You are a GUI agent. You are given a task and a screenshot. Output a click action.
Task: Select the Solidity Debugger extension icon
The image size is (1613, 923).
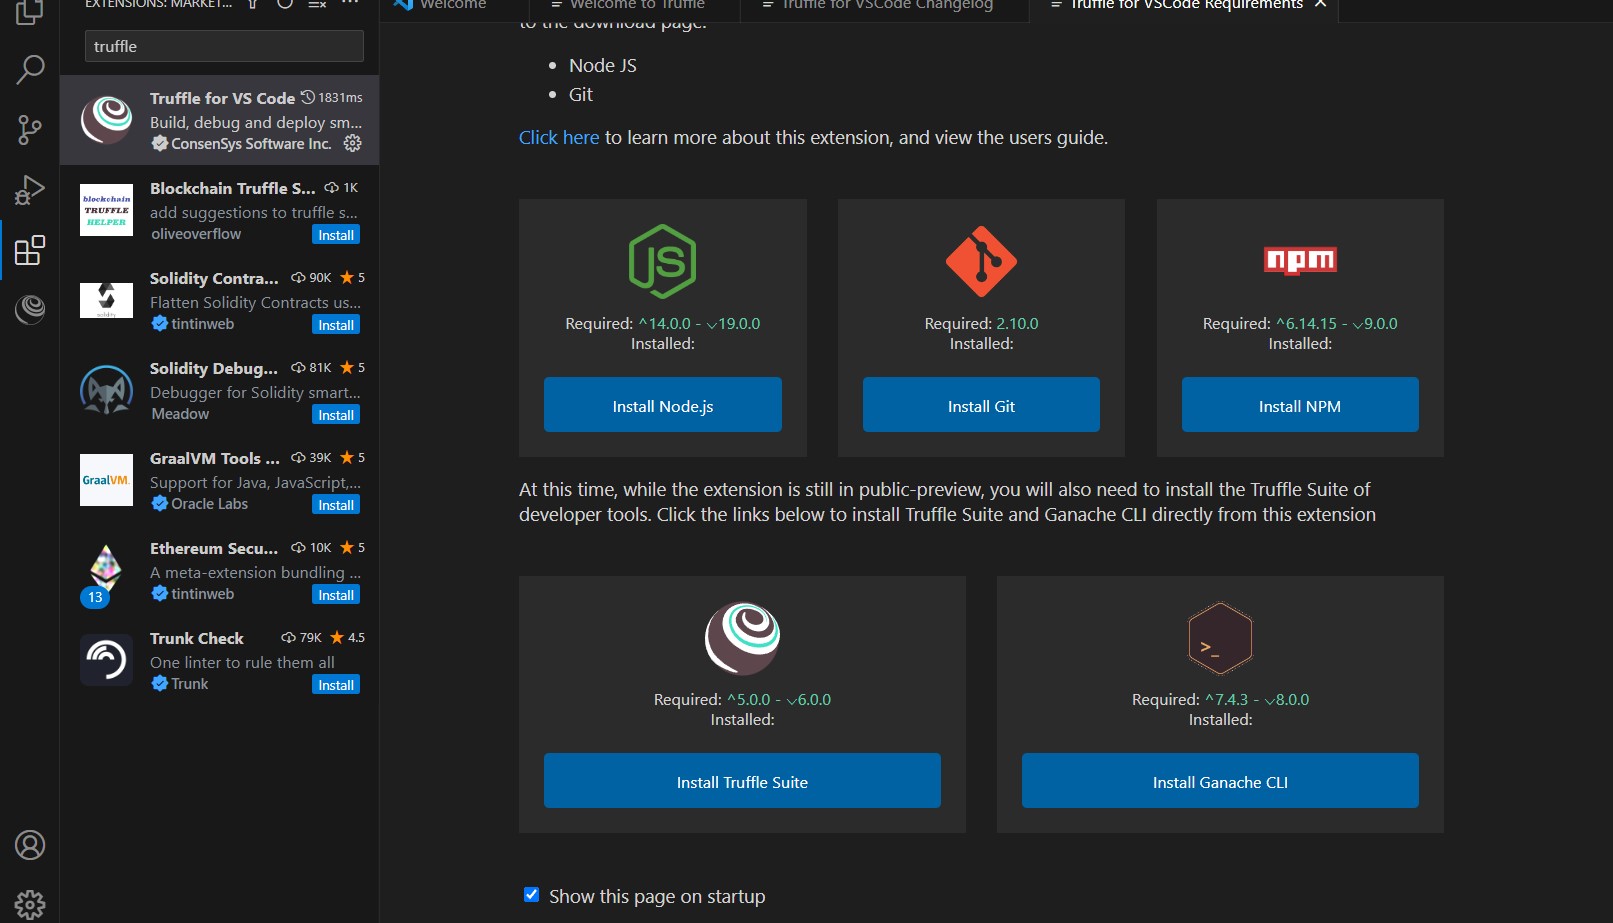pyautogui.click(x=106, y=390)
